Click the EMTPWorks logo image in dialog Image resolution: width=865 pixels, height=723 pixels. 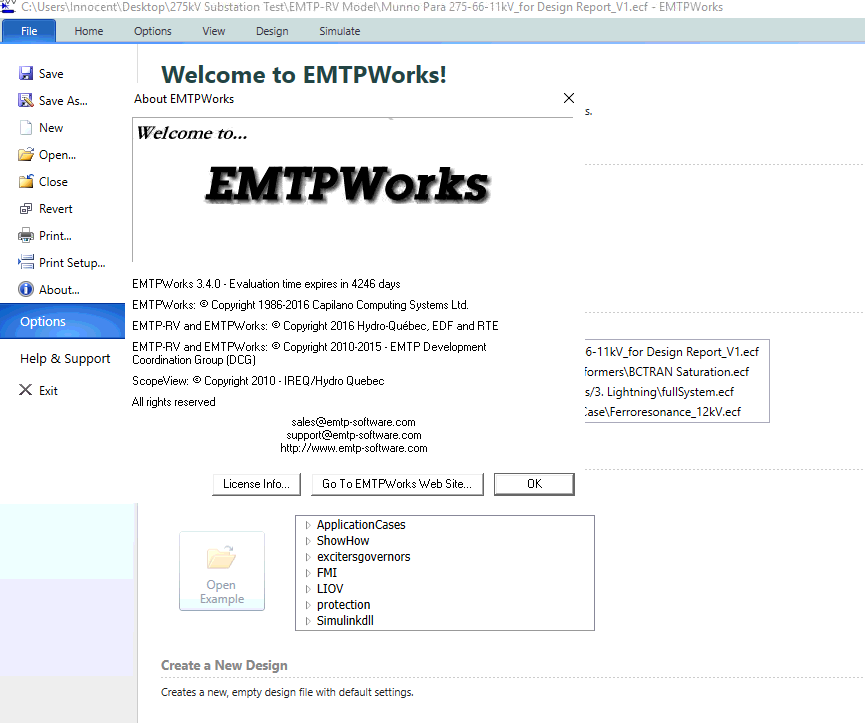point(348,184)
